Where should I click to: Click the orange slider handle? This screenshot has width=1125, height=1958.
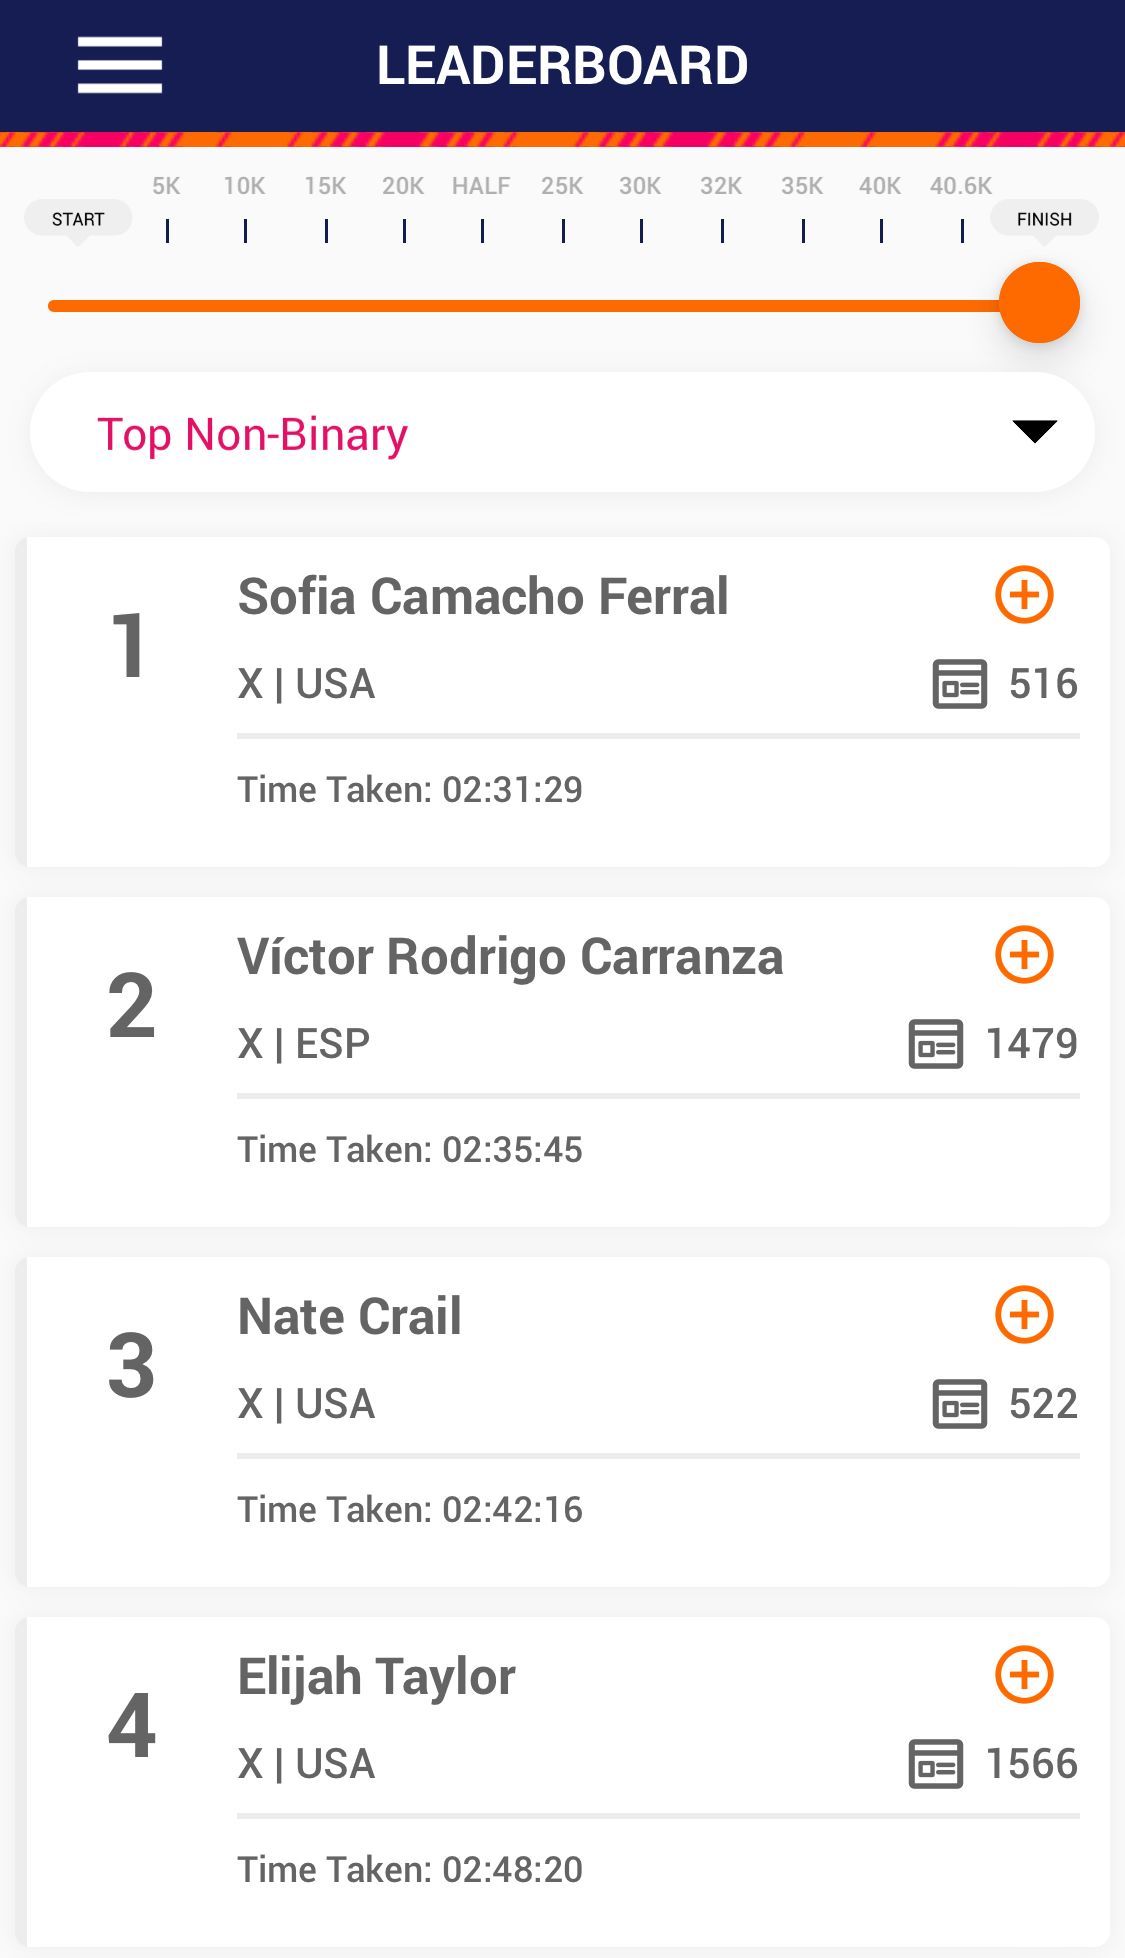[1039, 303]
